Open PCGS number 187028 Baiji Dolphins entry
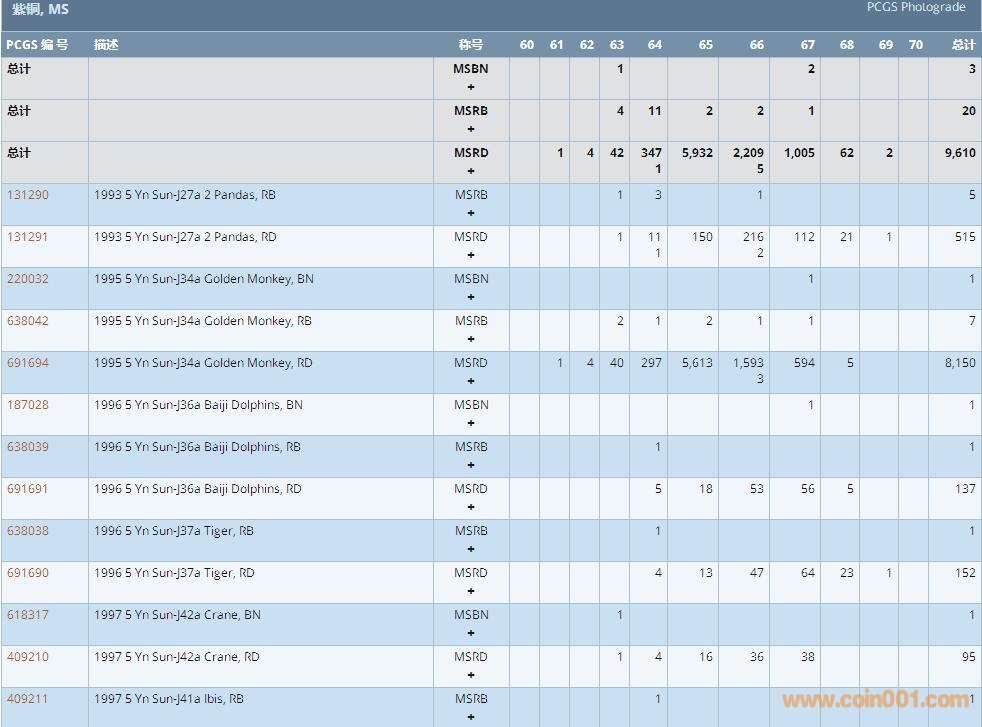Image resolution: width=982 pixels, height=727 pixels. point(28,405)
